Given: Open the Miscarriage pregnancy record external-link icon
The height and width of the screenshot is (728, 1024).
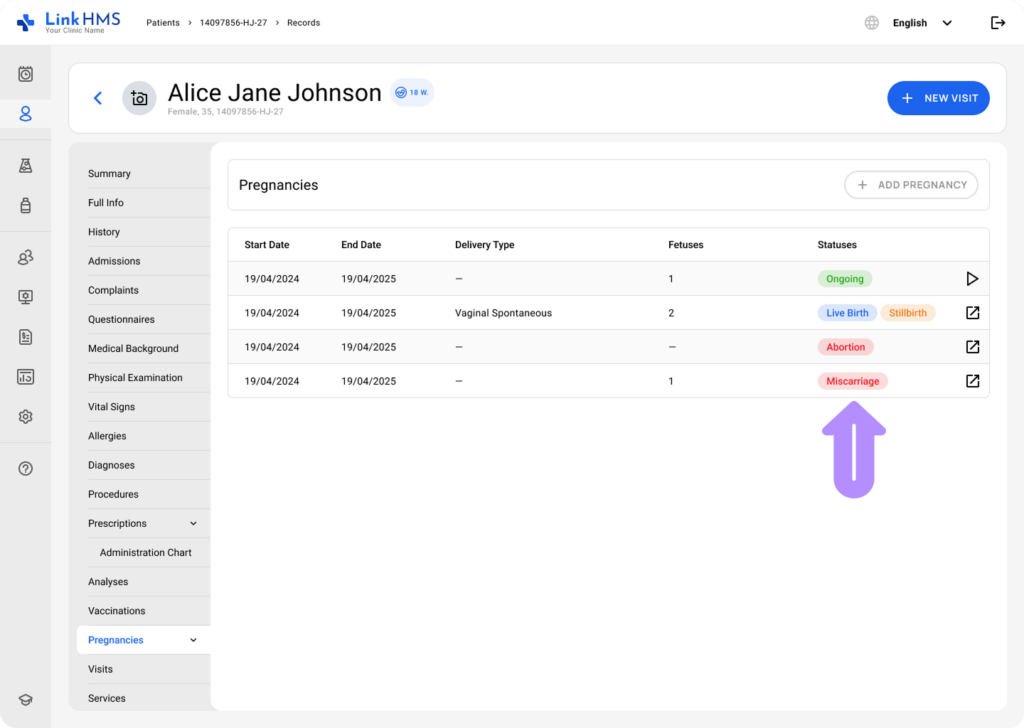Looking at the screenshot, I should [972, 381].
